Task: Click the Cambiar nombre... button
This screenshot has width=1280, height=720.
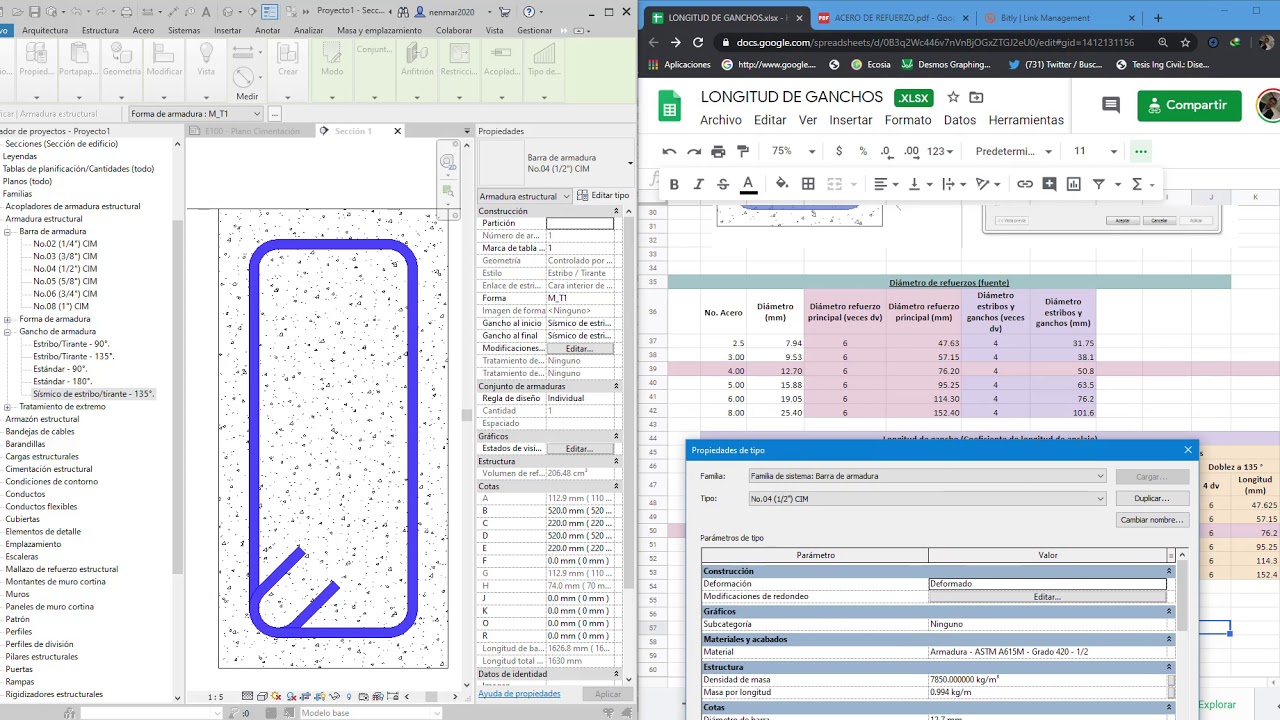Action: pyautogui.click(x=1151, y=520)
